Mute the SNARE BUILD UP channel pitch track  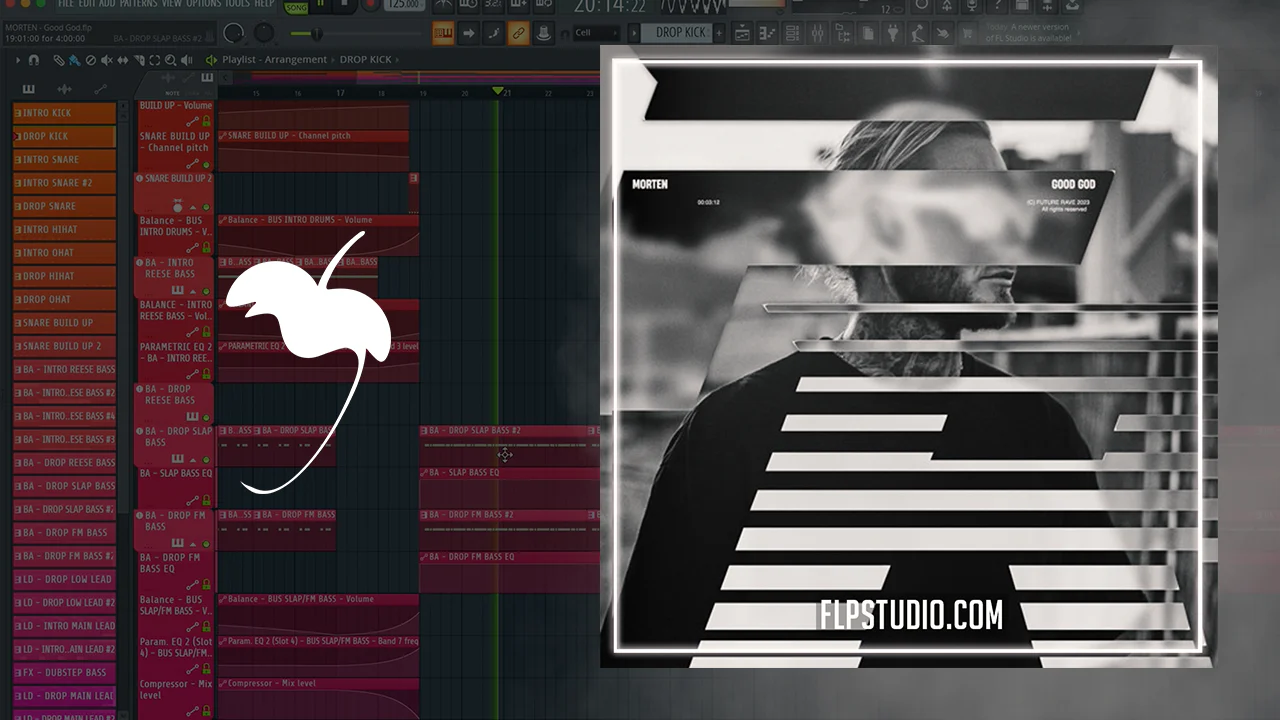[x=207, y=164]
